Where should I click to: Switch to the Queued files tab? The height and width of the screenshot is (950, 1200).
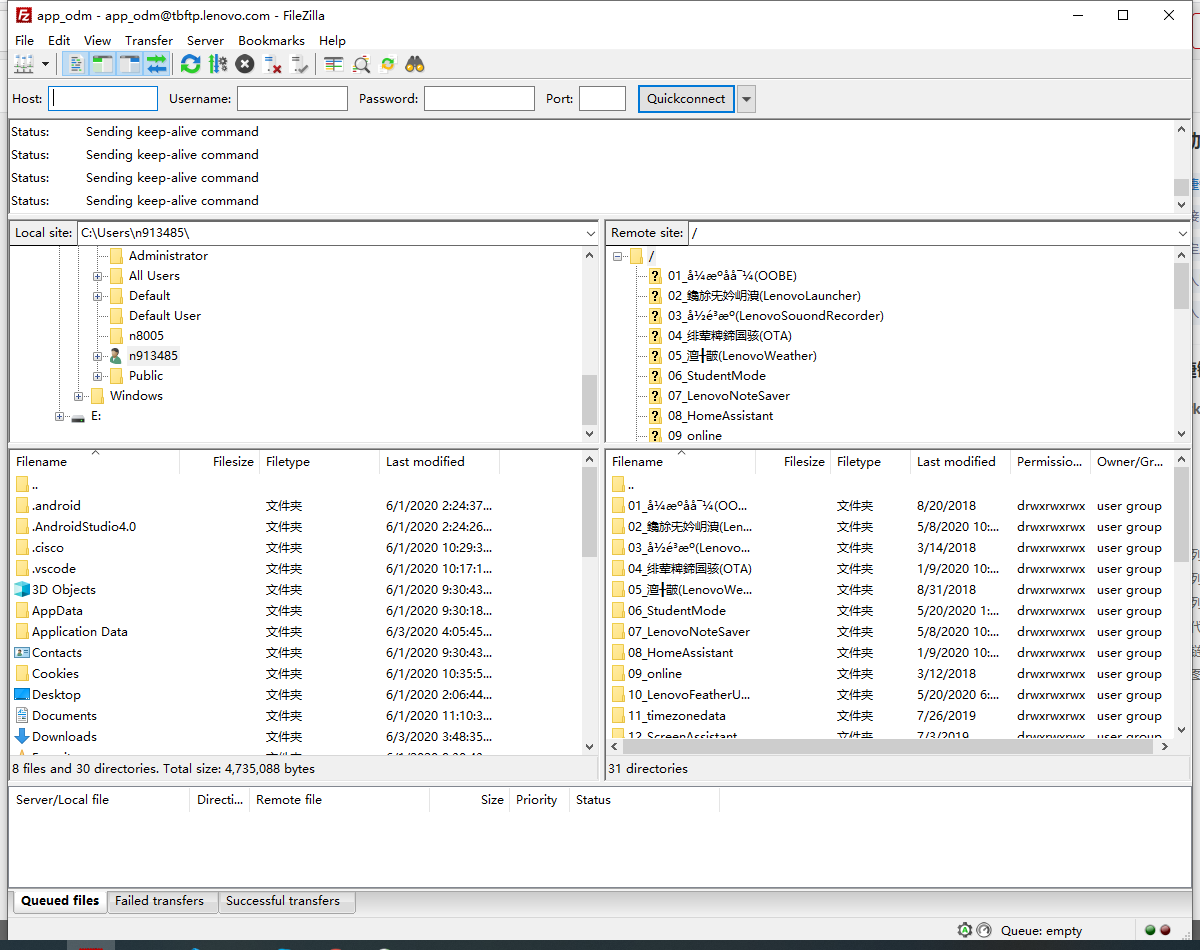click(x=60, y=901)
